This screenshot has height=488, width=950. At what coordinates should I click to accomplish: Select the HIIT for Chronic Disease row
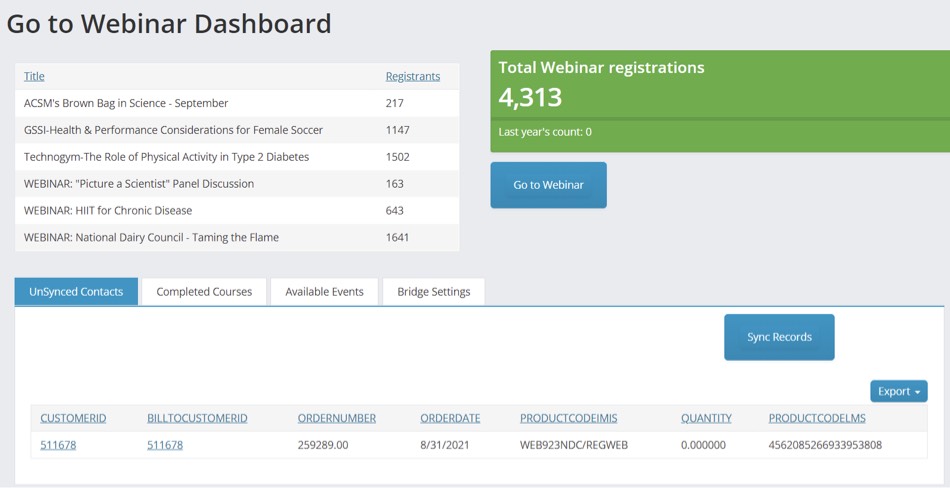(x=237, y=210)
